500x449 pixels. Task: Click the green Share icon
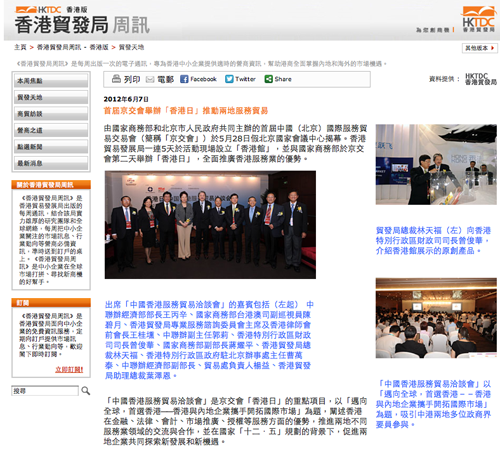(268, 79)
